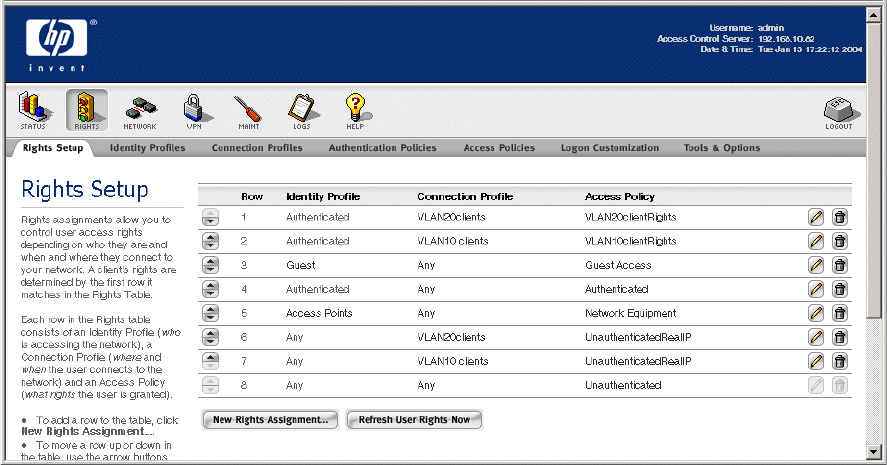This screenshot has height=465, width=887.
Task: Switch to Identity Profiles tab
Action: [148, 148]
